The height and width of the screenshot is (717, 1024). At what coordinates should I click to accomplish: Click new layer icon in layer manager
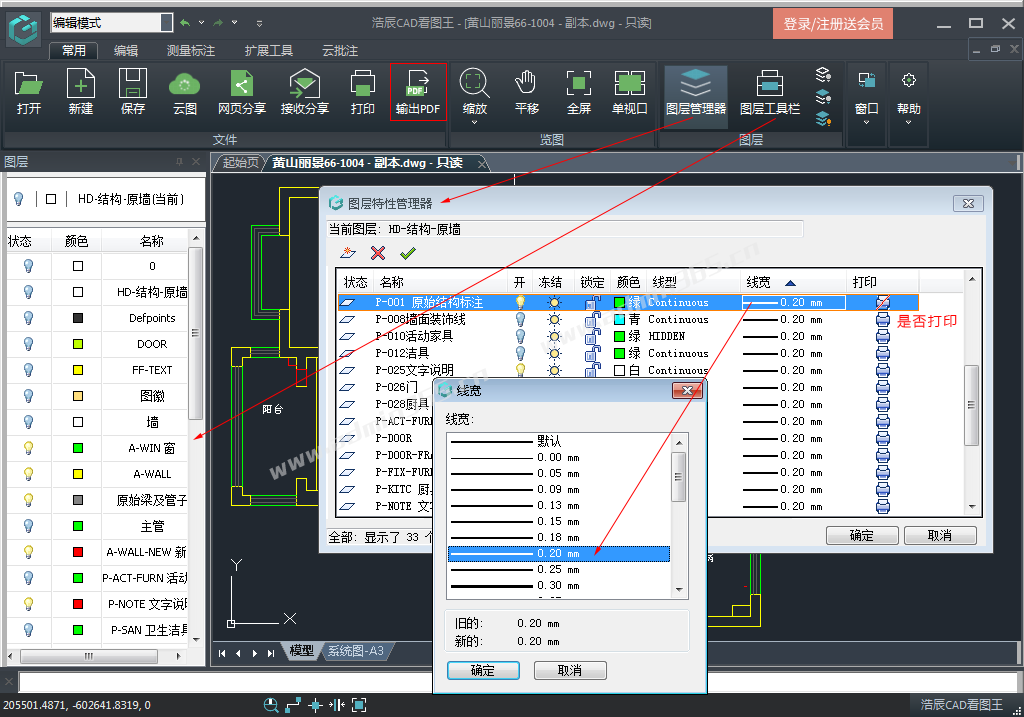point(348,253)
